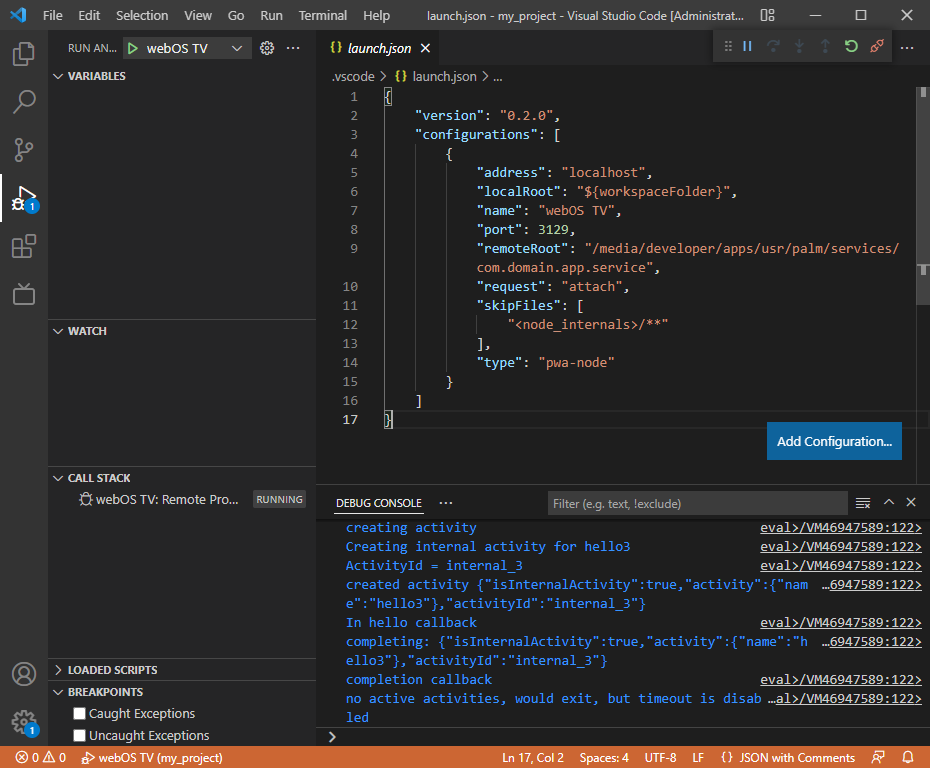Open the webOS TV extension view icon

(x=24, y=294)
